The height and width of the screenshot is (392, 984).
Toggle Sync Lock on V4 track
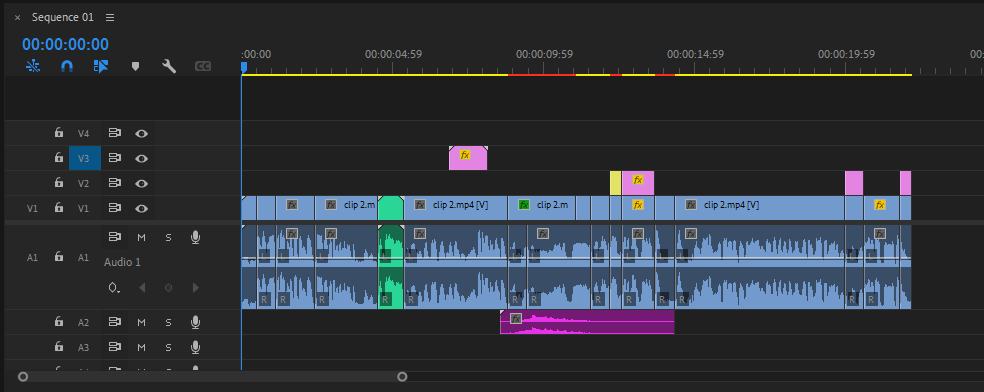click(114, 133)
